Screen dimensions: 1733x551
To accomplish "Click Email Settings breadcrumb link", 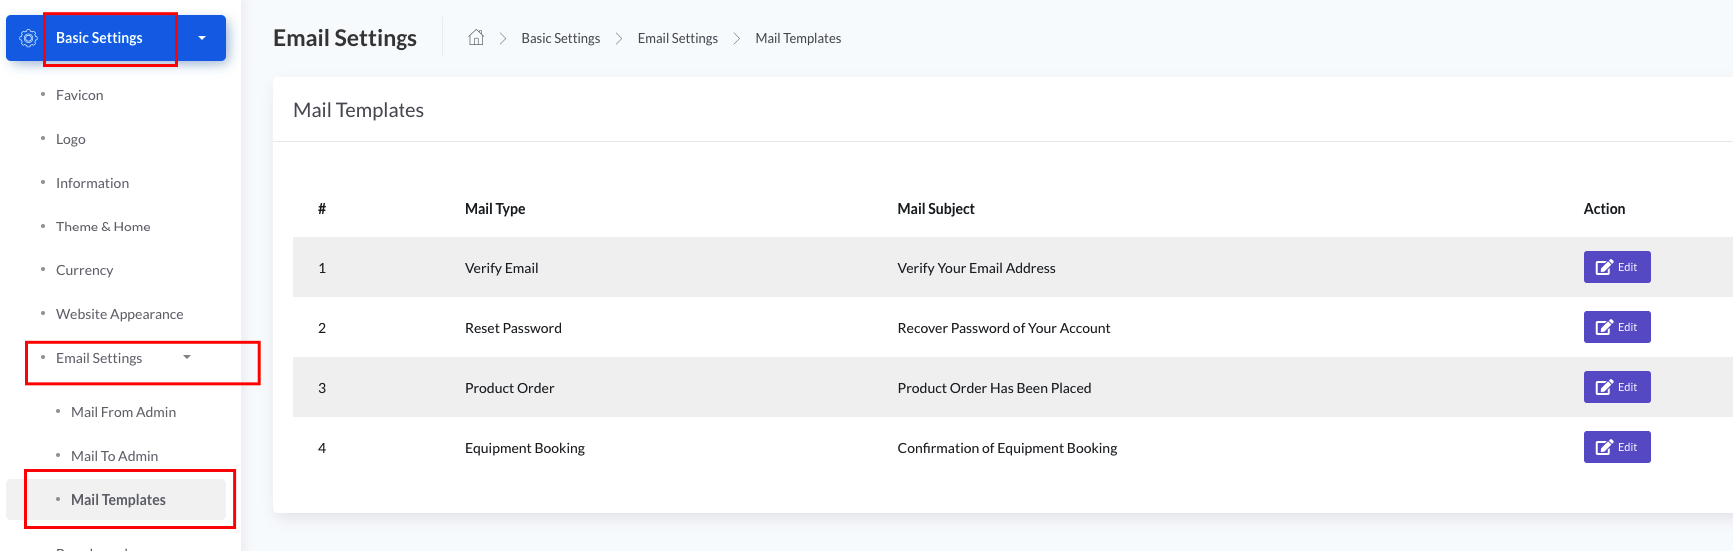I will [677, 38].
